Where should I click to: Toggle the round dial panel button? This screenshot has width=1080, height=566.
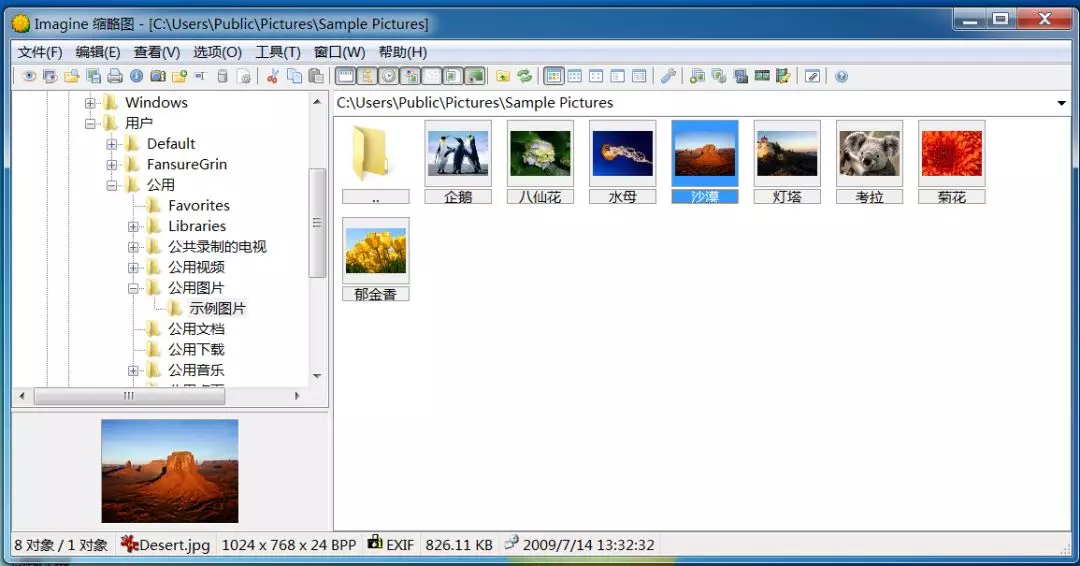coord(389,76)
